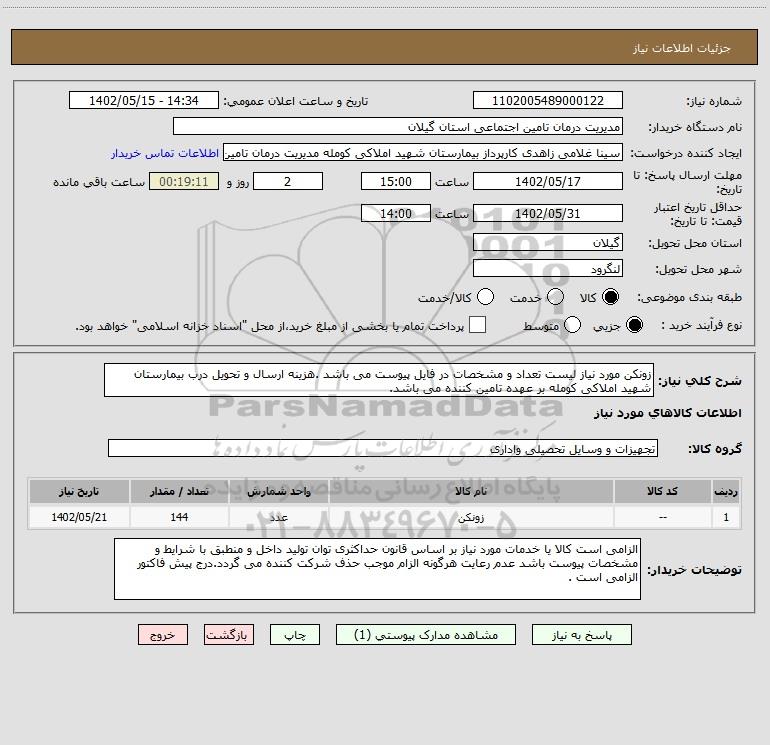Click the تعداد / مقدار column header
Screen dimensions: 770x745
click(179, 491)
